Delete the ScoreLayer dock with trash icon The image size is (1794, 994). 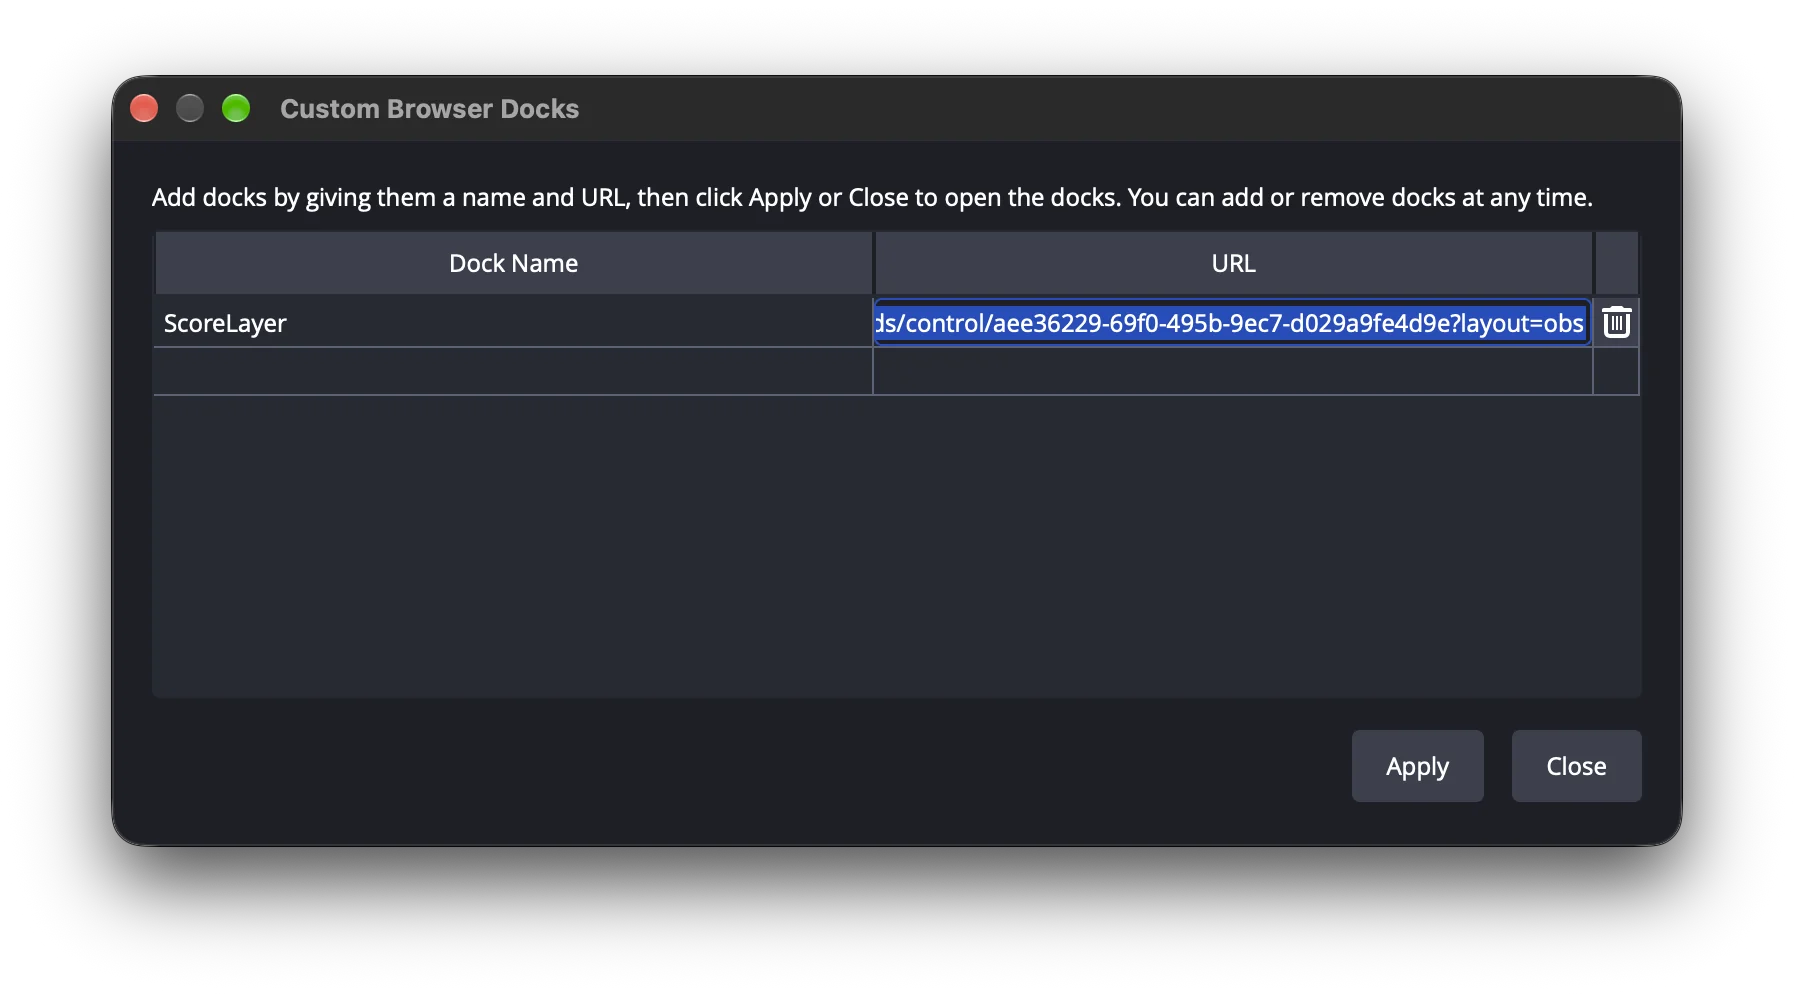click(1616, 323)
